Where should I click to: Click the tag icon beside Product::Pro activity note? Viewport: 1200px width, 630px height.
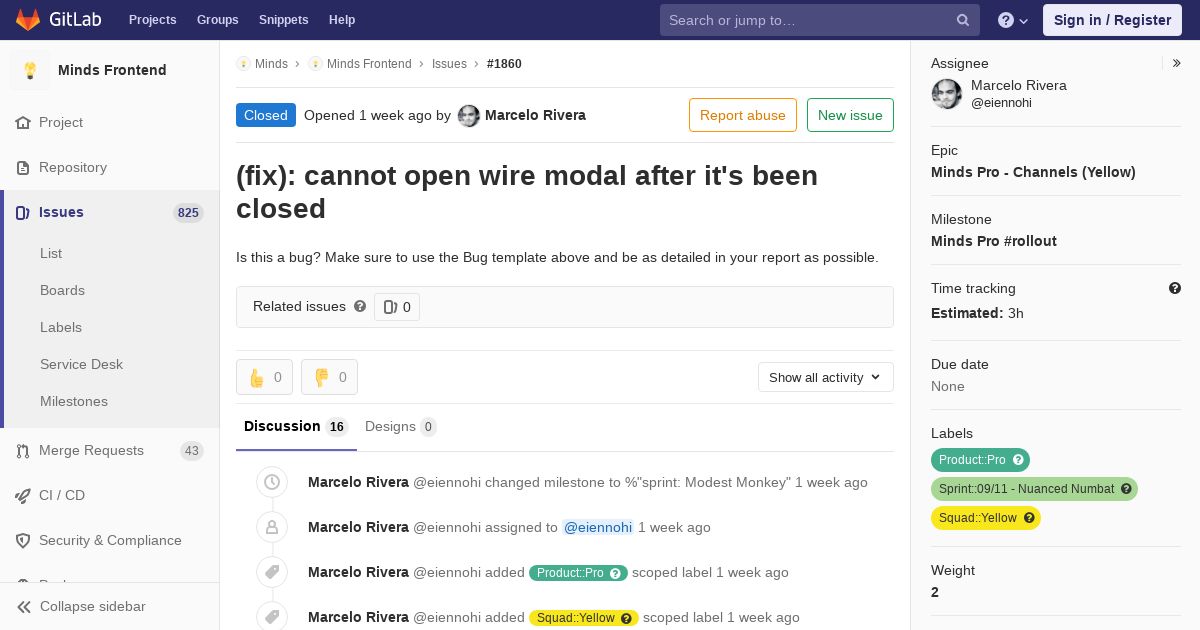coord(271,572)
